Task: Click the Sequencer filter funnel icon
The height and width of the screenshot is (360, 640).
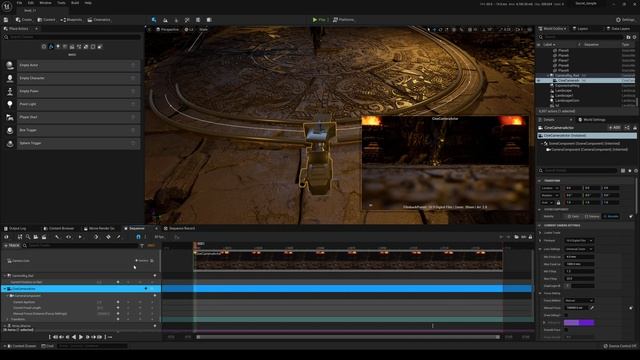Action: tap(142, 246)
